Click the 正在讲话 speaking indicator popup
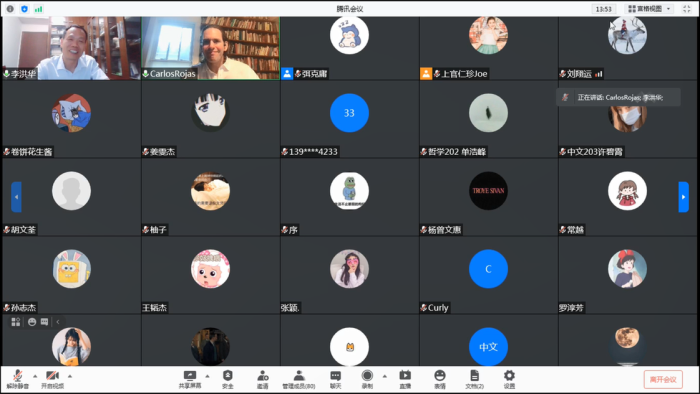The height and width of the screenshot is (394, 700). coord(618,97)
